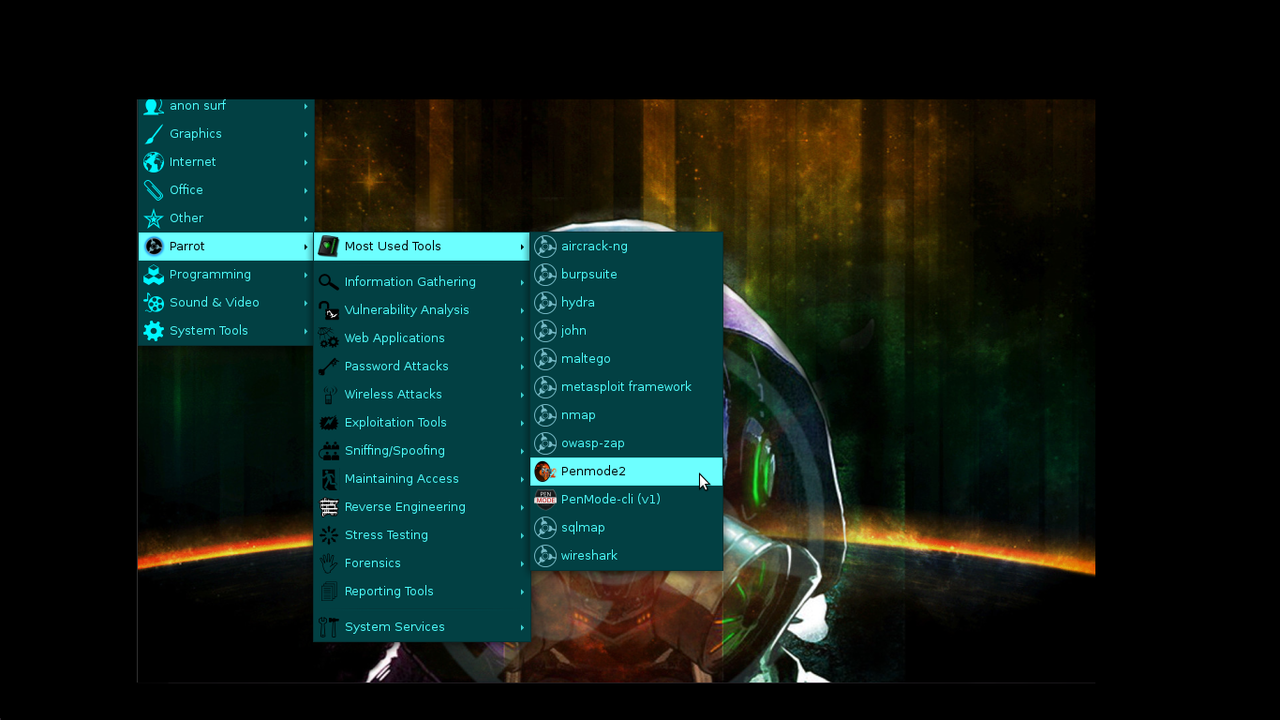
Task: Click the Stress Testing icon
Action: point(328,535)
